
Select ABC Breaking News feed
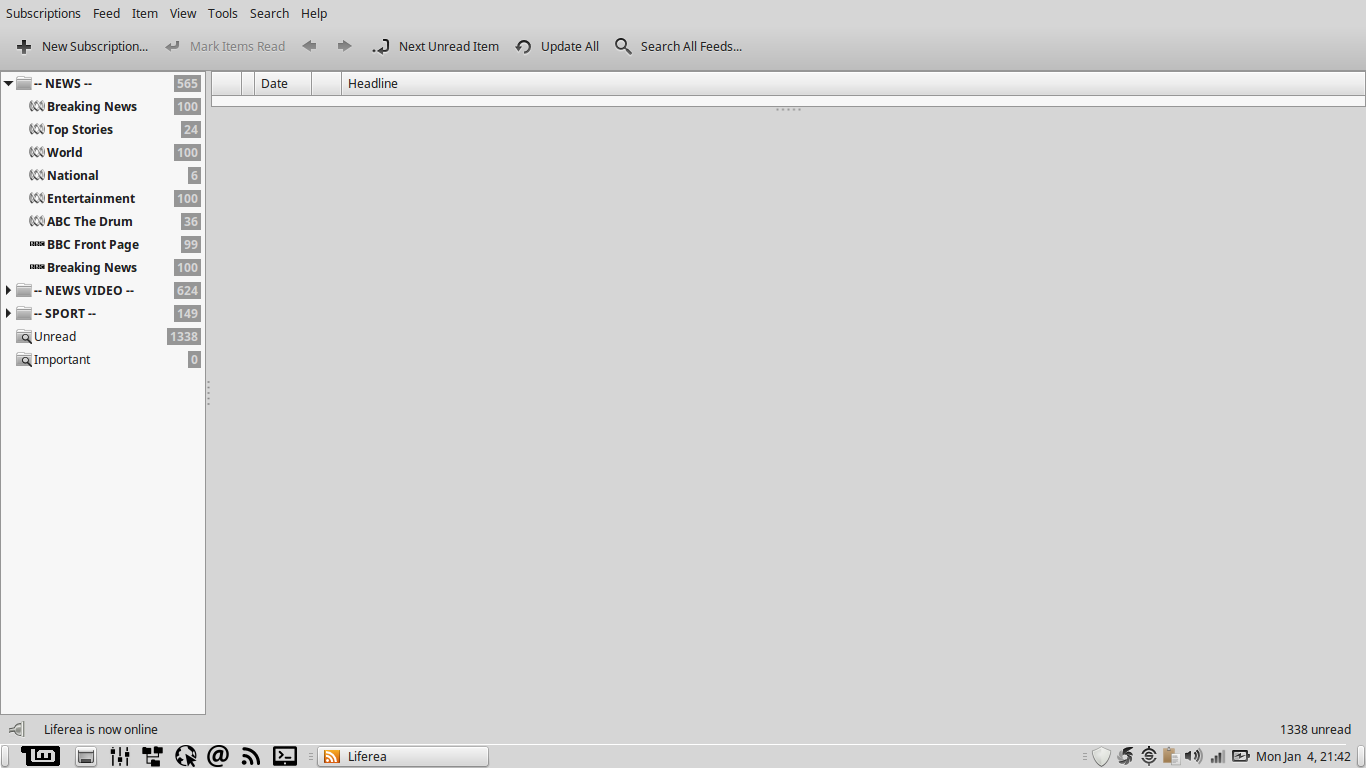(103, 106)
